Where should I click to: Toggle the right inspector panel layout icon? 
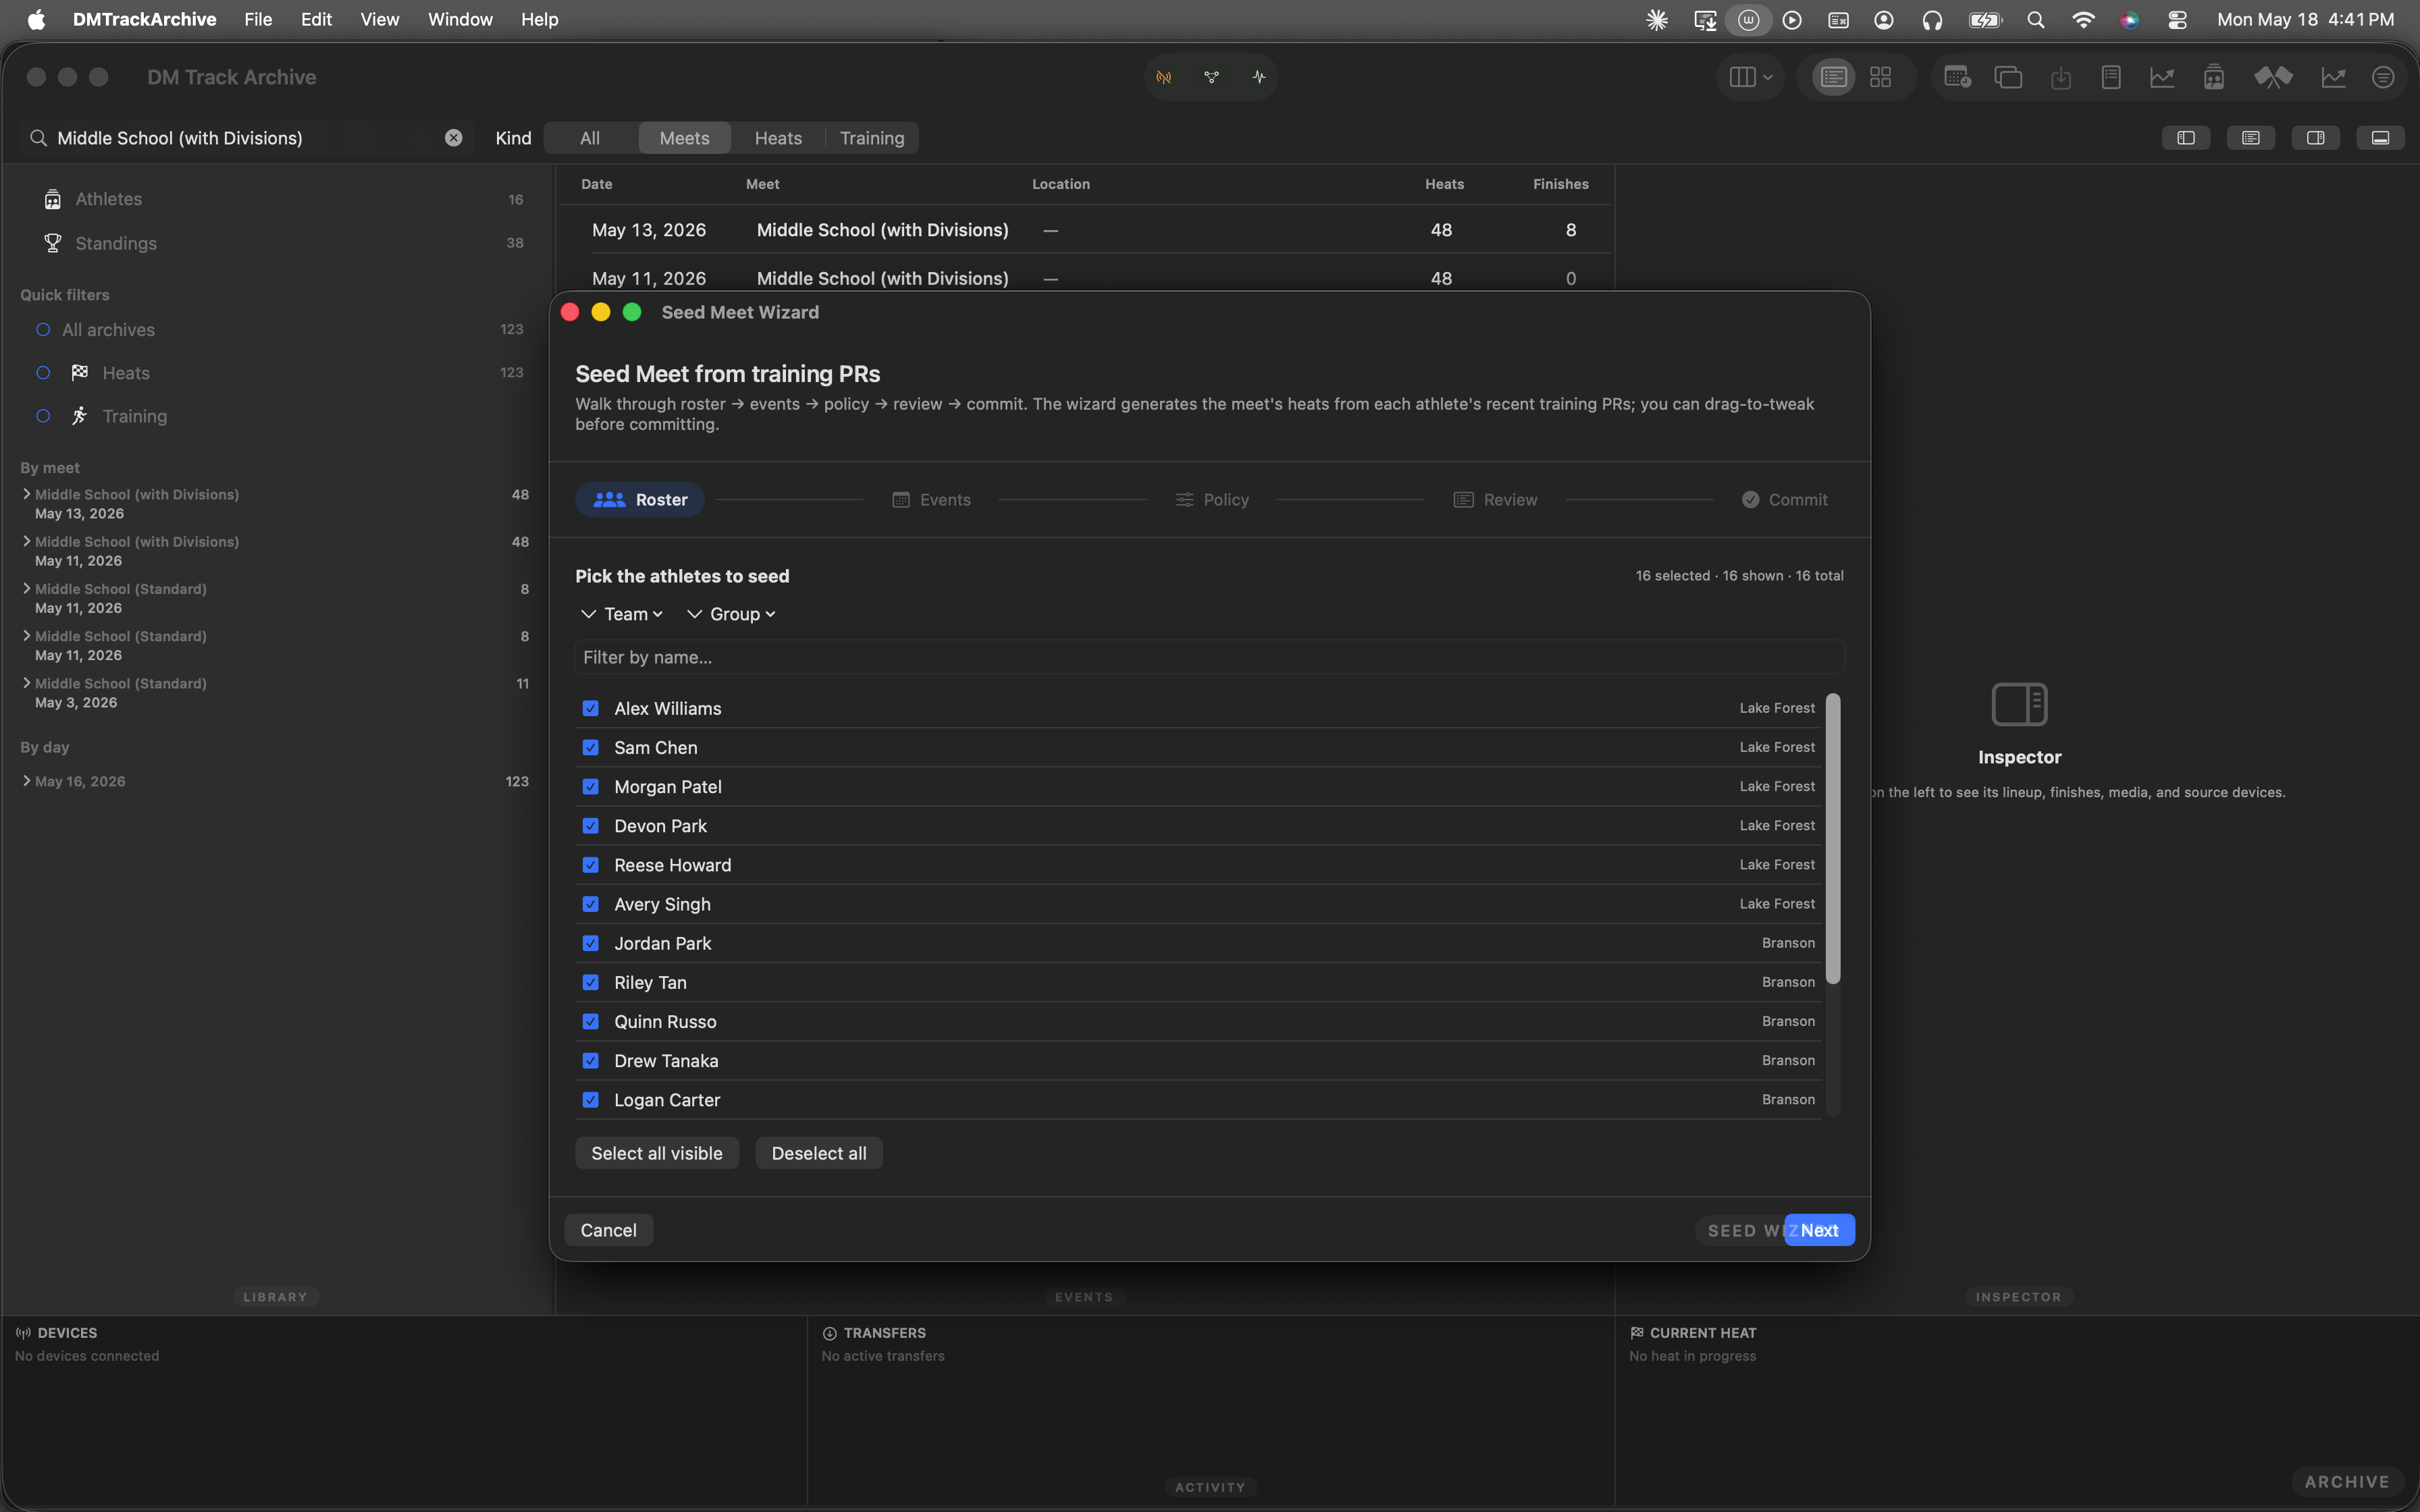pos(2315,138)
